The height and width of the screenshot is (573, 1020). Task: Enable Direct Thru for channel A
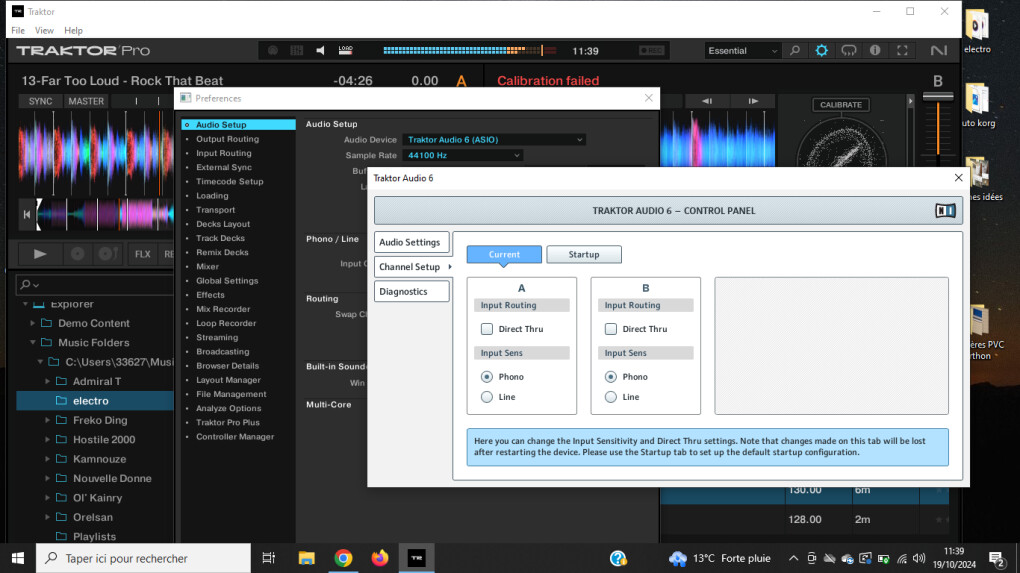[x=487, y=329]
